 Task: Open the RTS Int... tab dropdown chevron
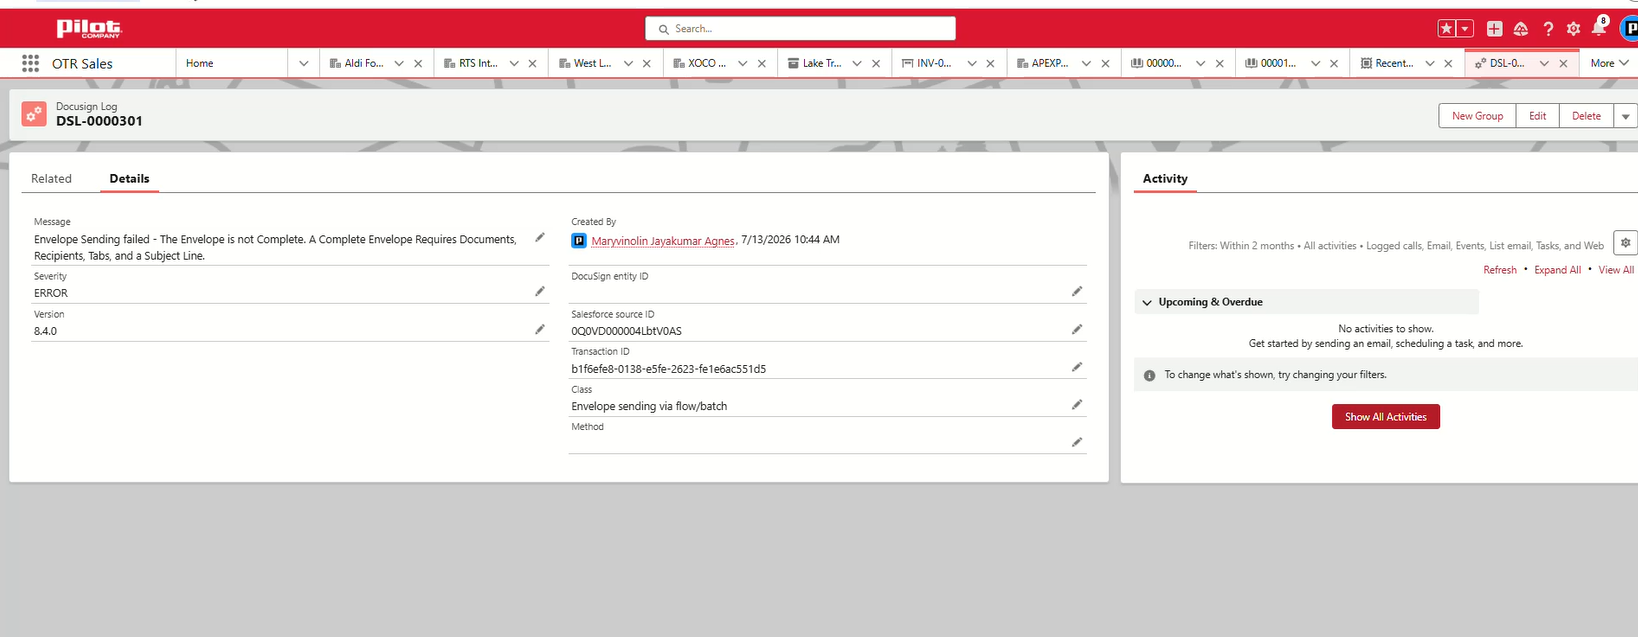pyautogui.click(x=514, y=63)
